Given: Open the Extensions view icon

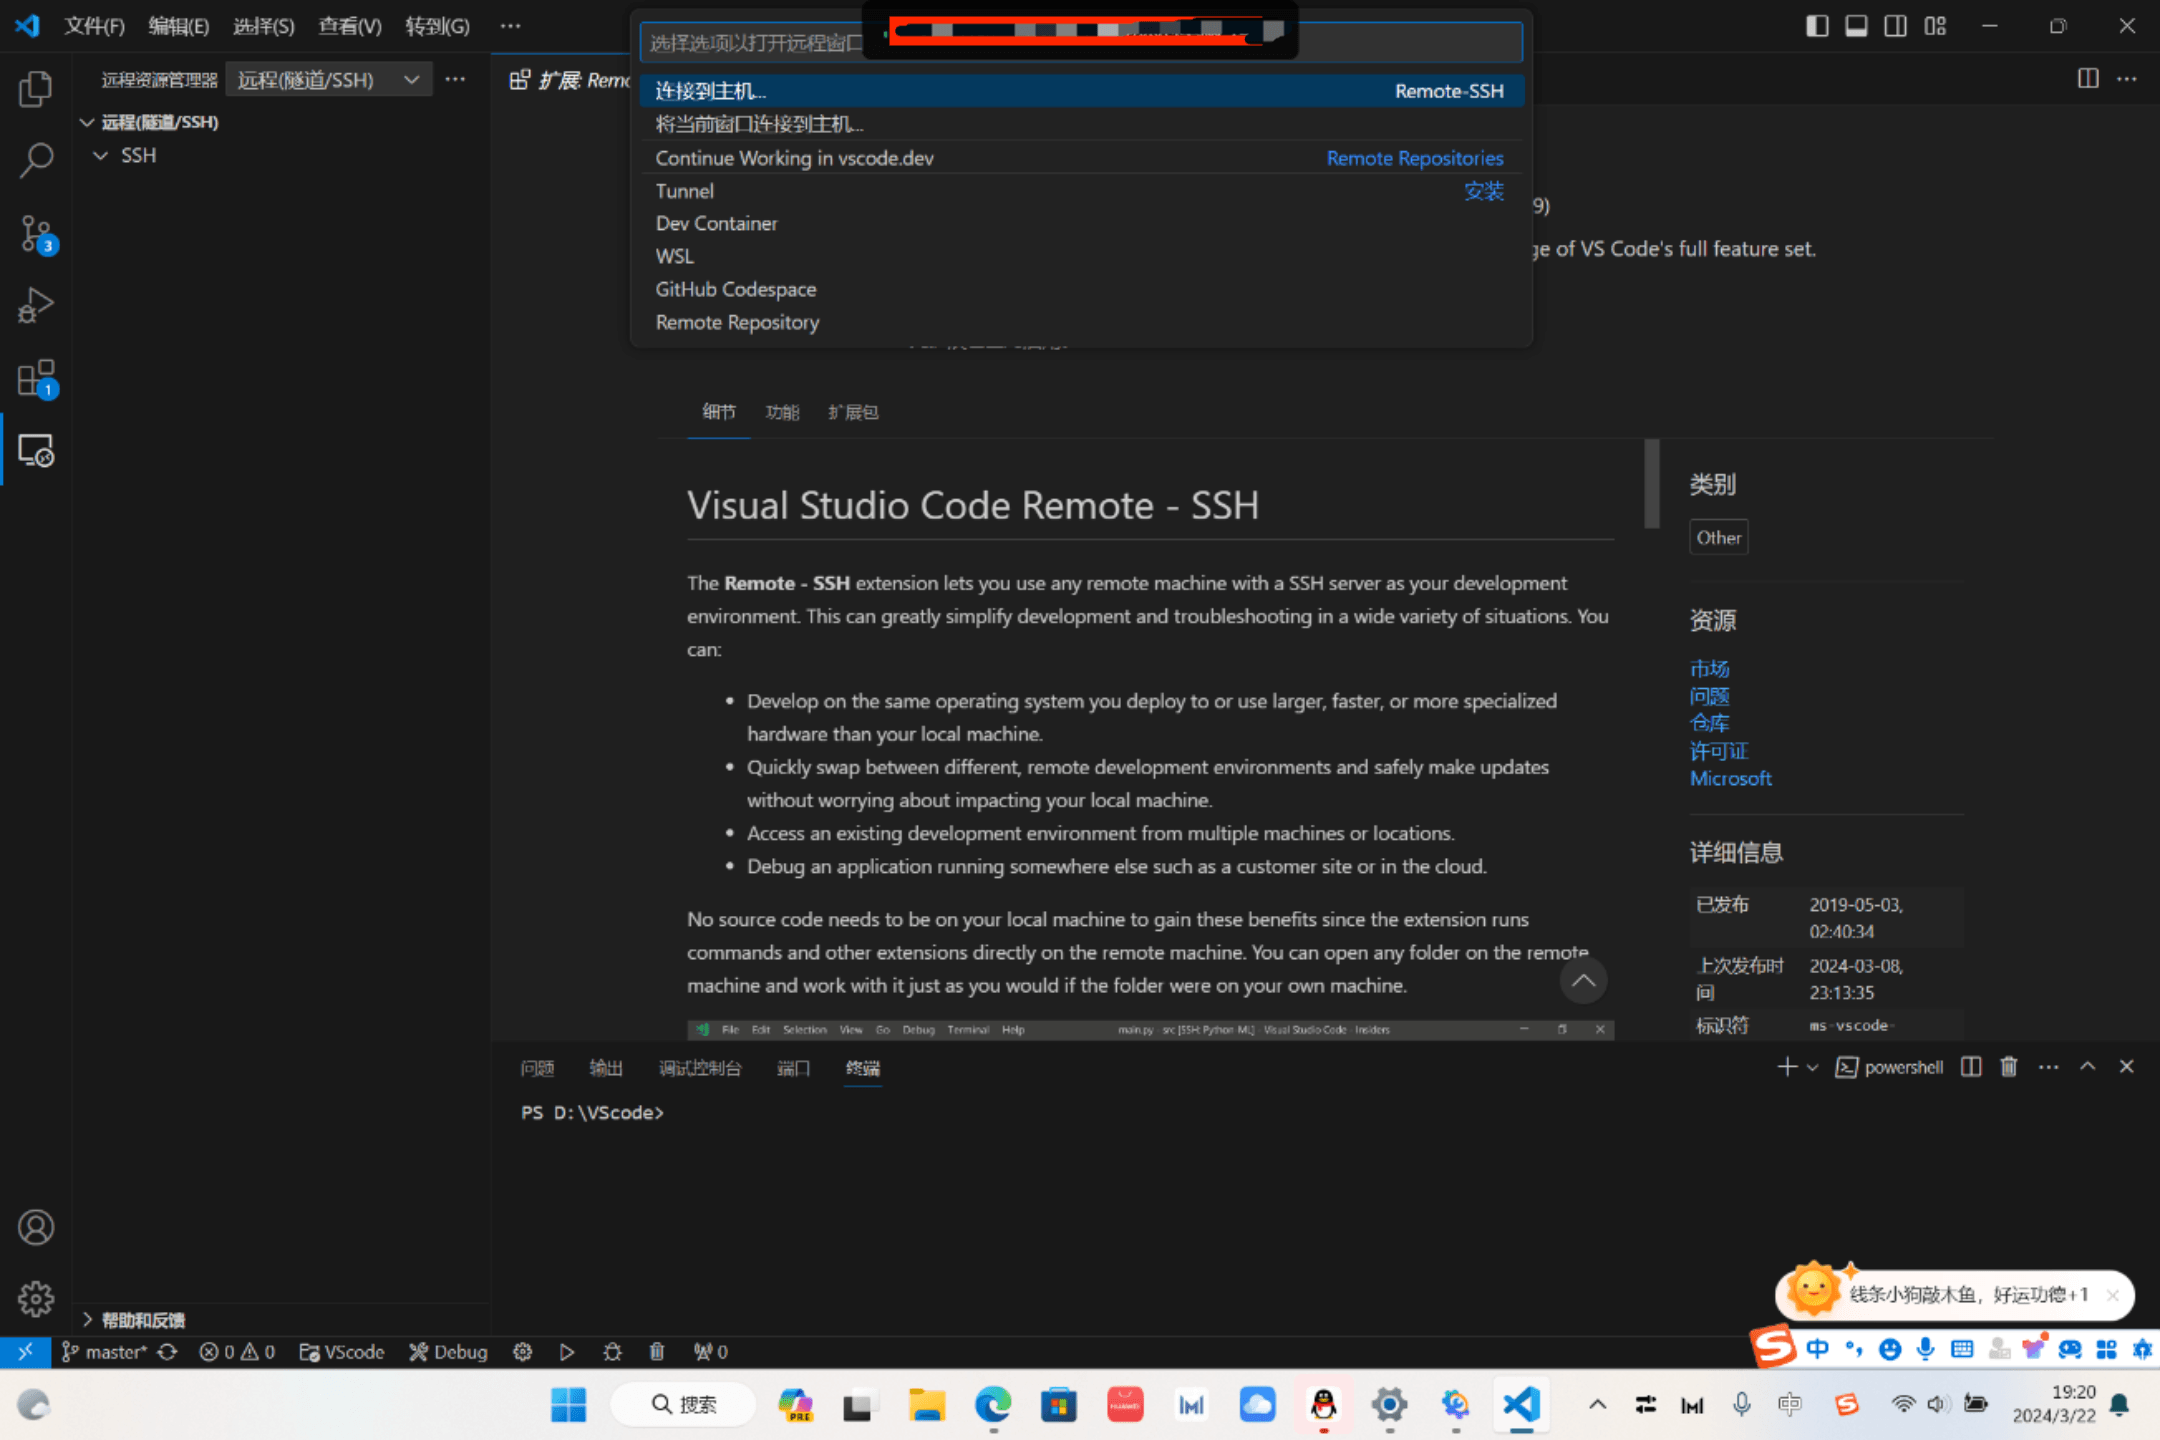Looking at the screenshot, I should (36, 378).
